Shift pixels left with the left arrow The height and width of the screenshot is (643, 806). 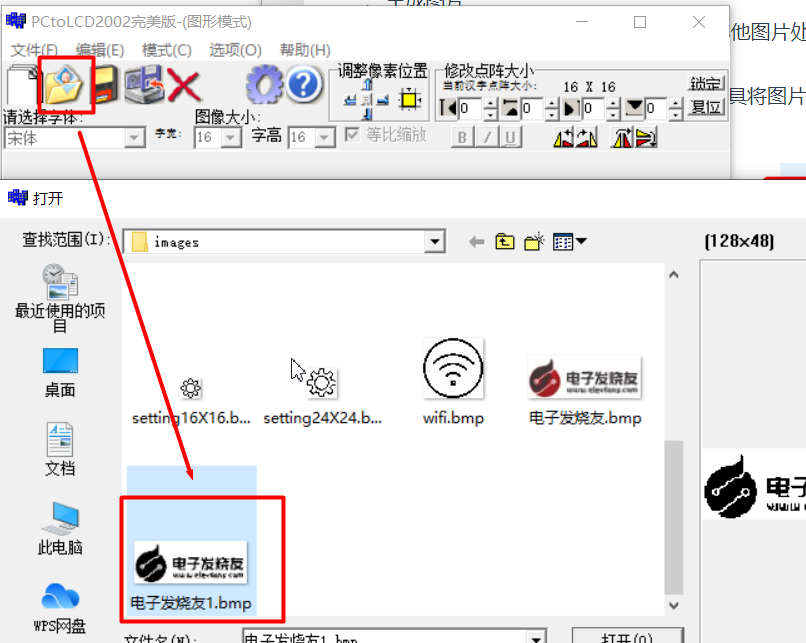[x=351, y=100]
